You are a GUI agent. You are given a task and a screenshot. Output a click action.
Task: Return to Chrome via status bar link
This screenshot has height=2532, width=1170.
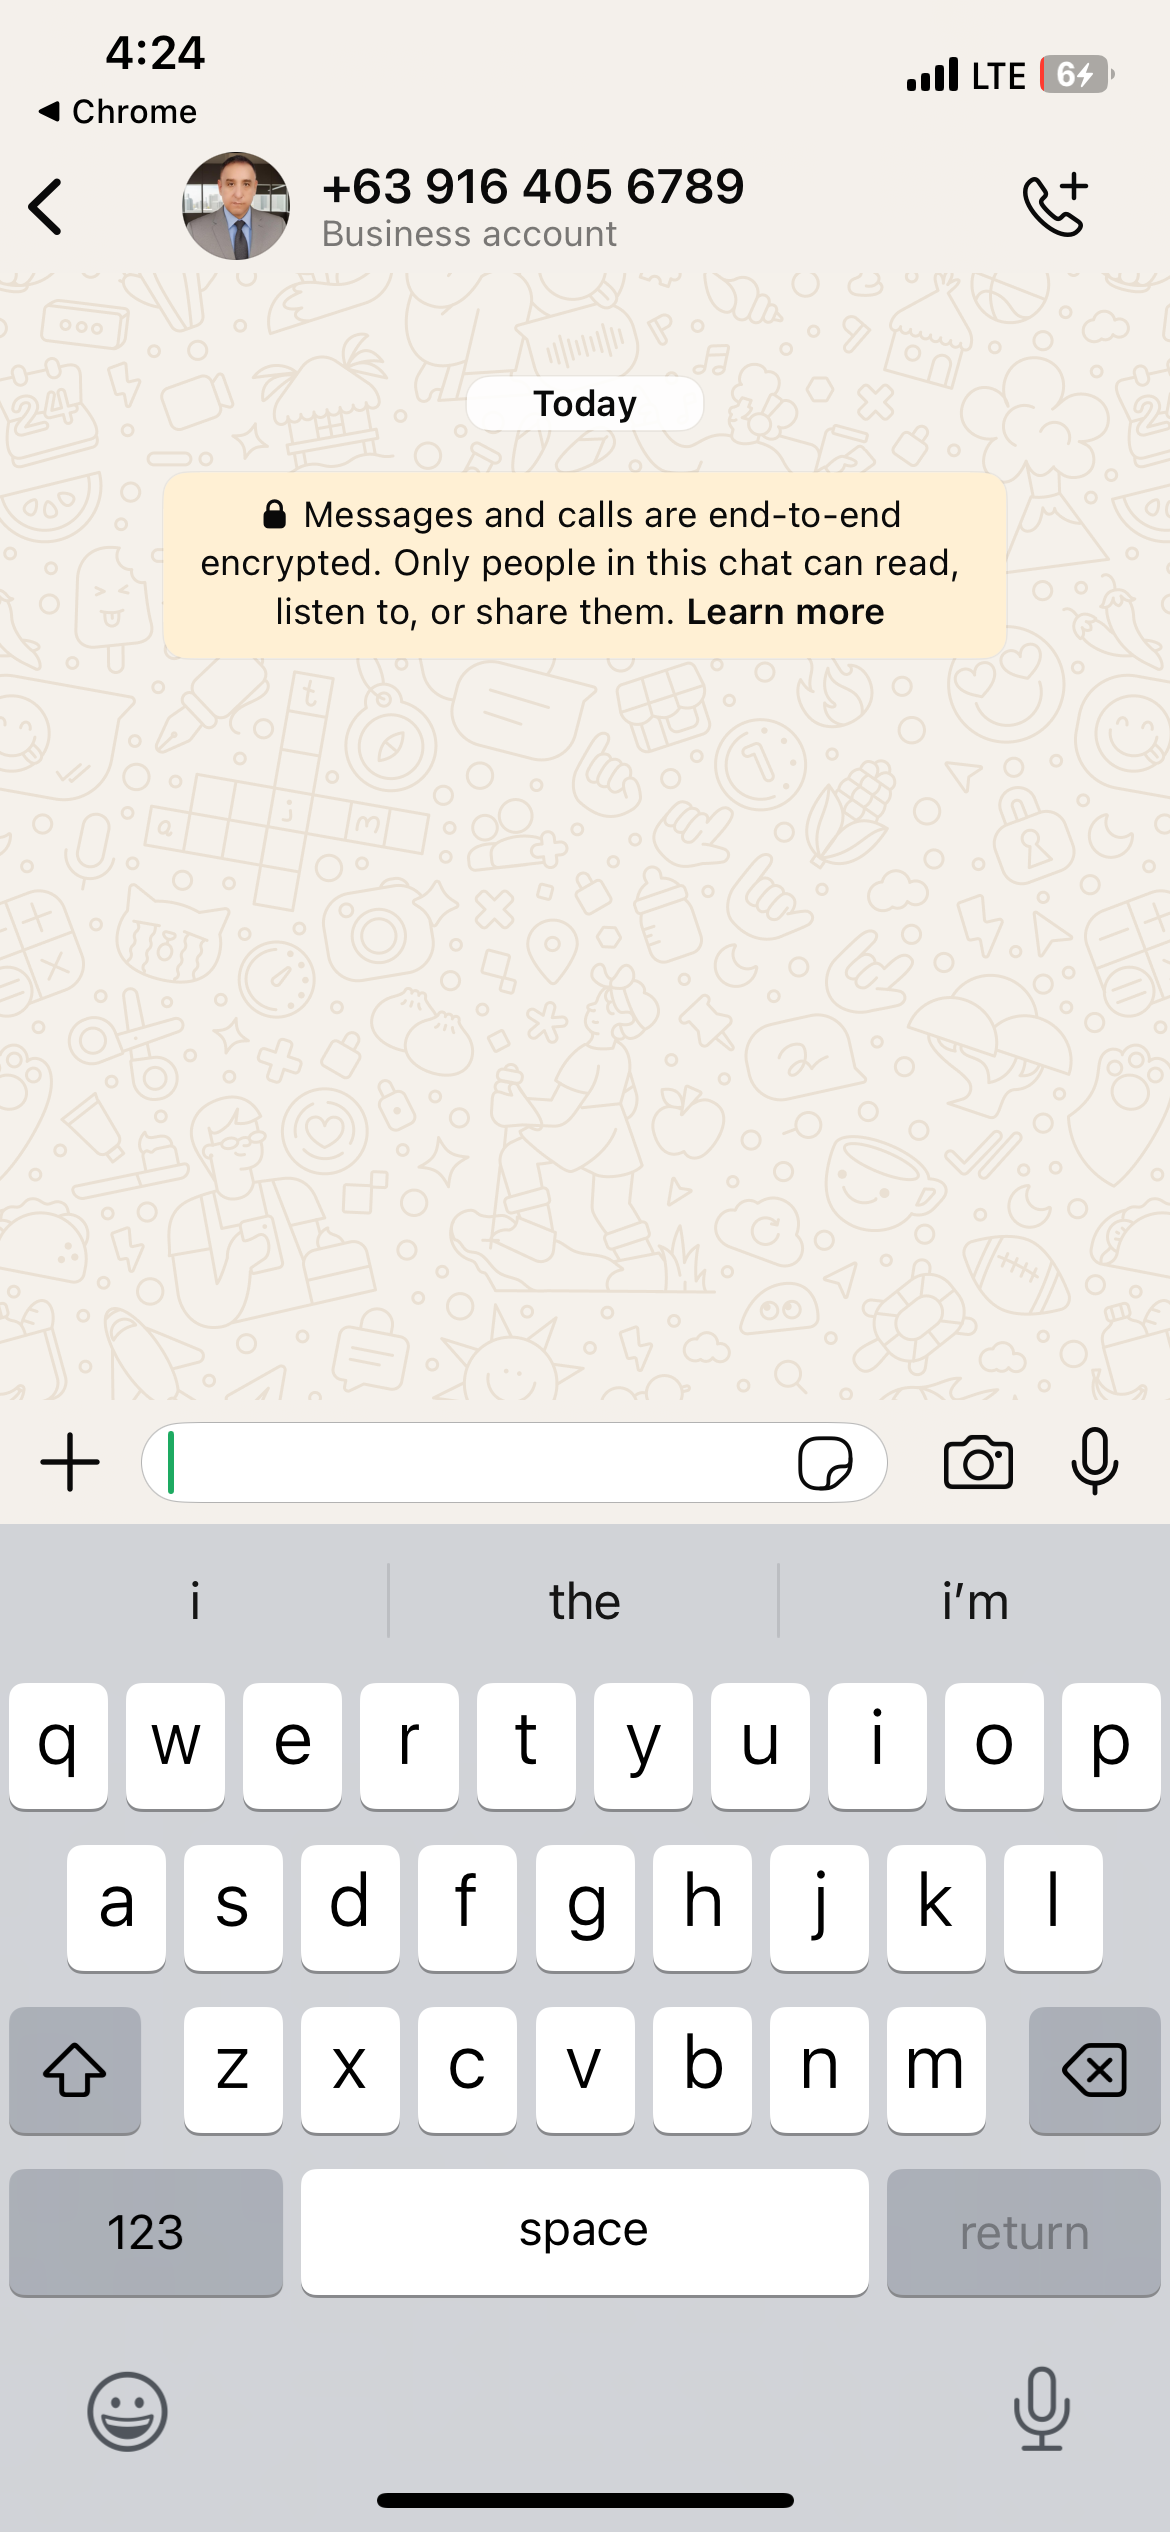pyautogui.click(x=117, y=111)
